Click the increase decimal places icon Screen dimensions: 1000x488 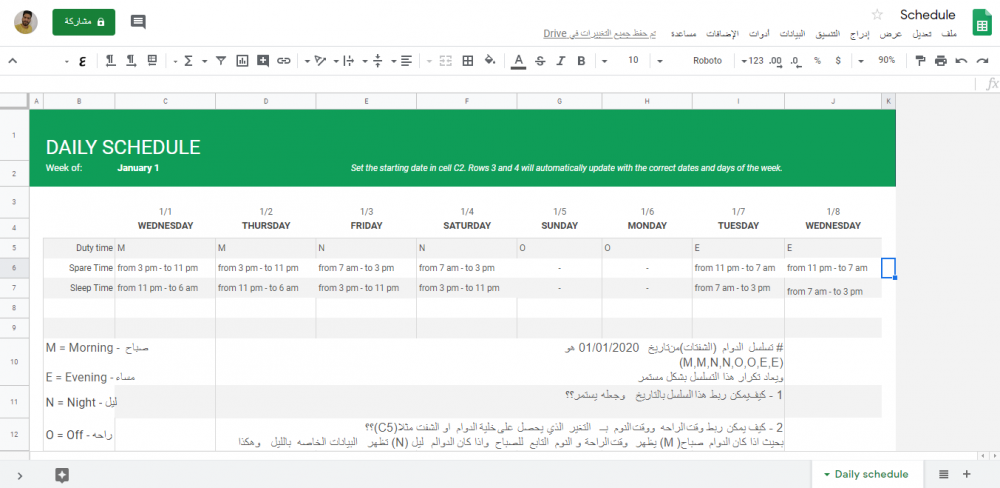point(775,61)
